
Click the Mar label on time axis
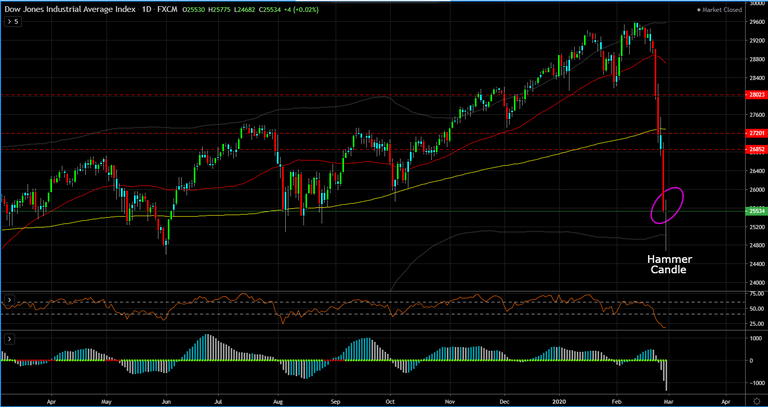671,401
